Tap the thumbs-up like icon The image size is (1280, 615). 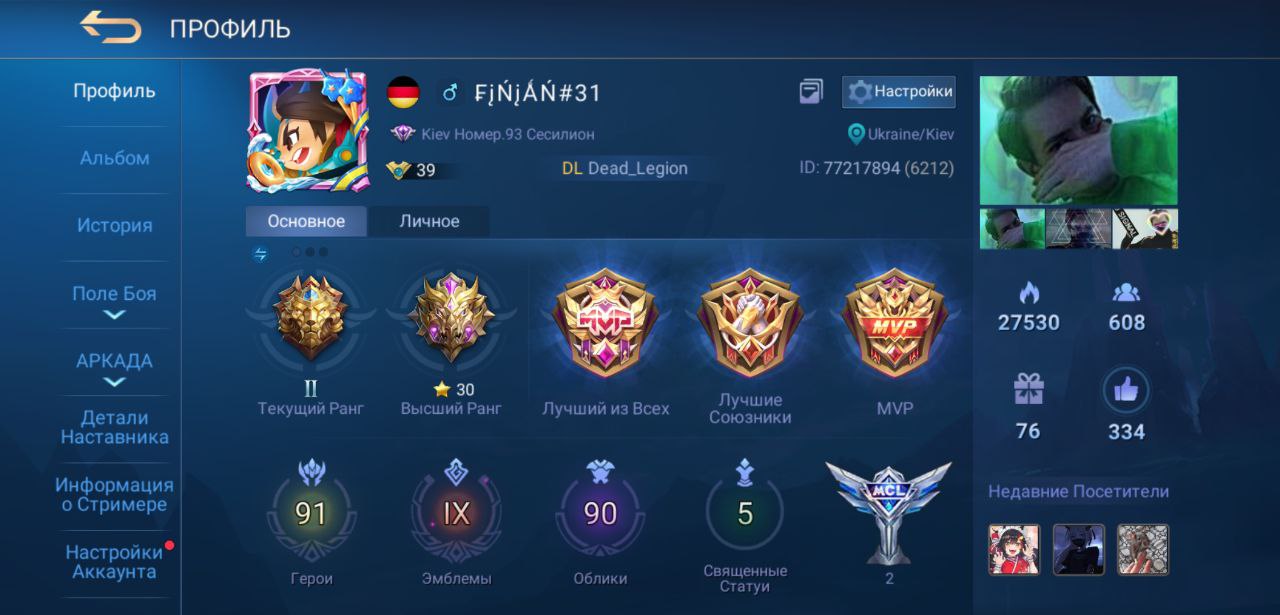click(x=1126, y=390)
